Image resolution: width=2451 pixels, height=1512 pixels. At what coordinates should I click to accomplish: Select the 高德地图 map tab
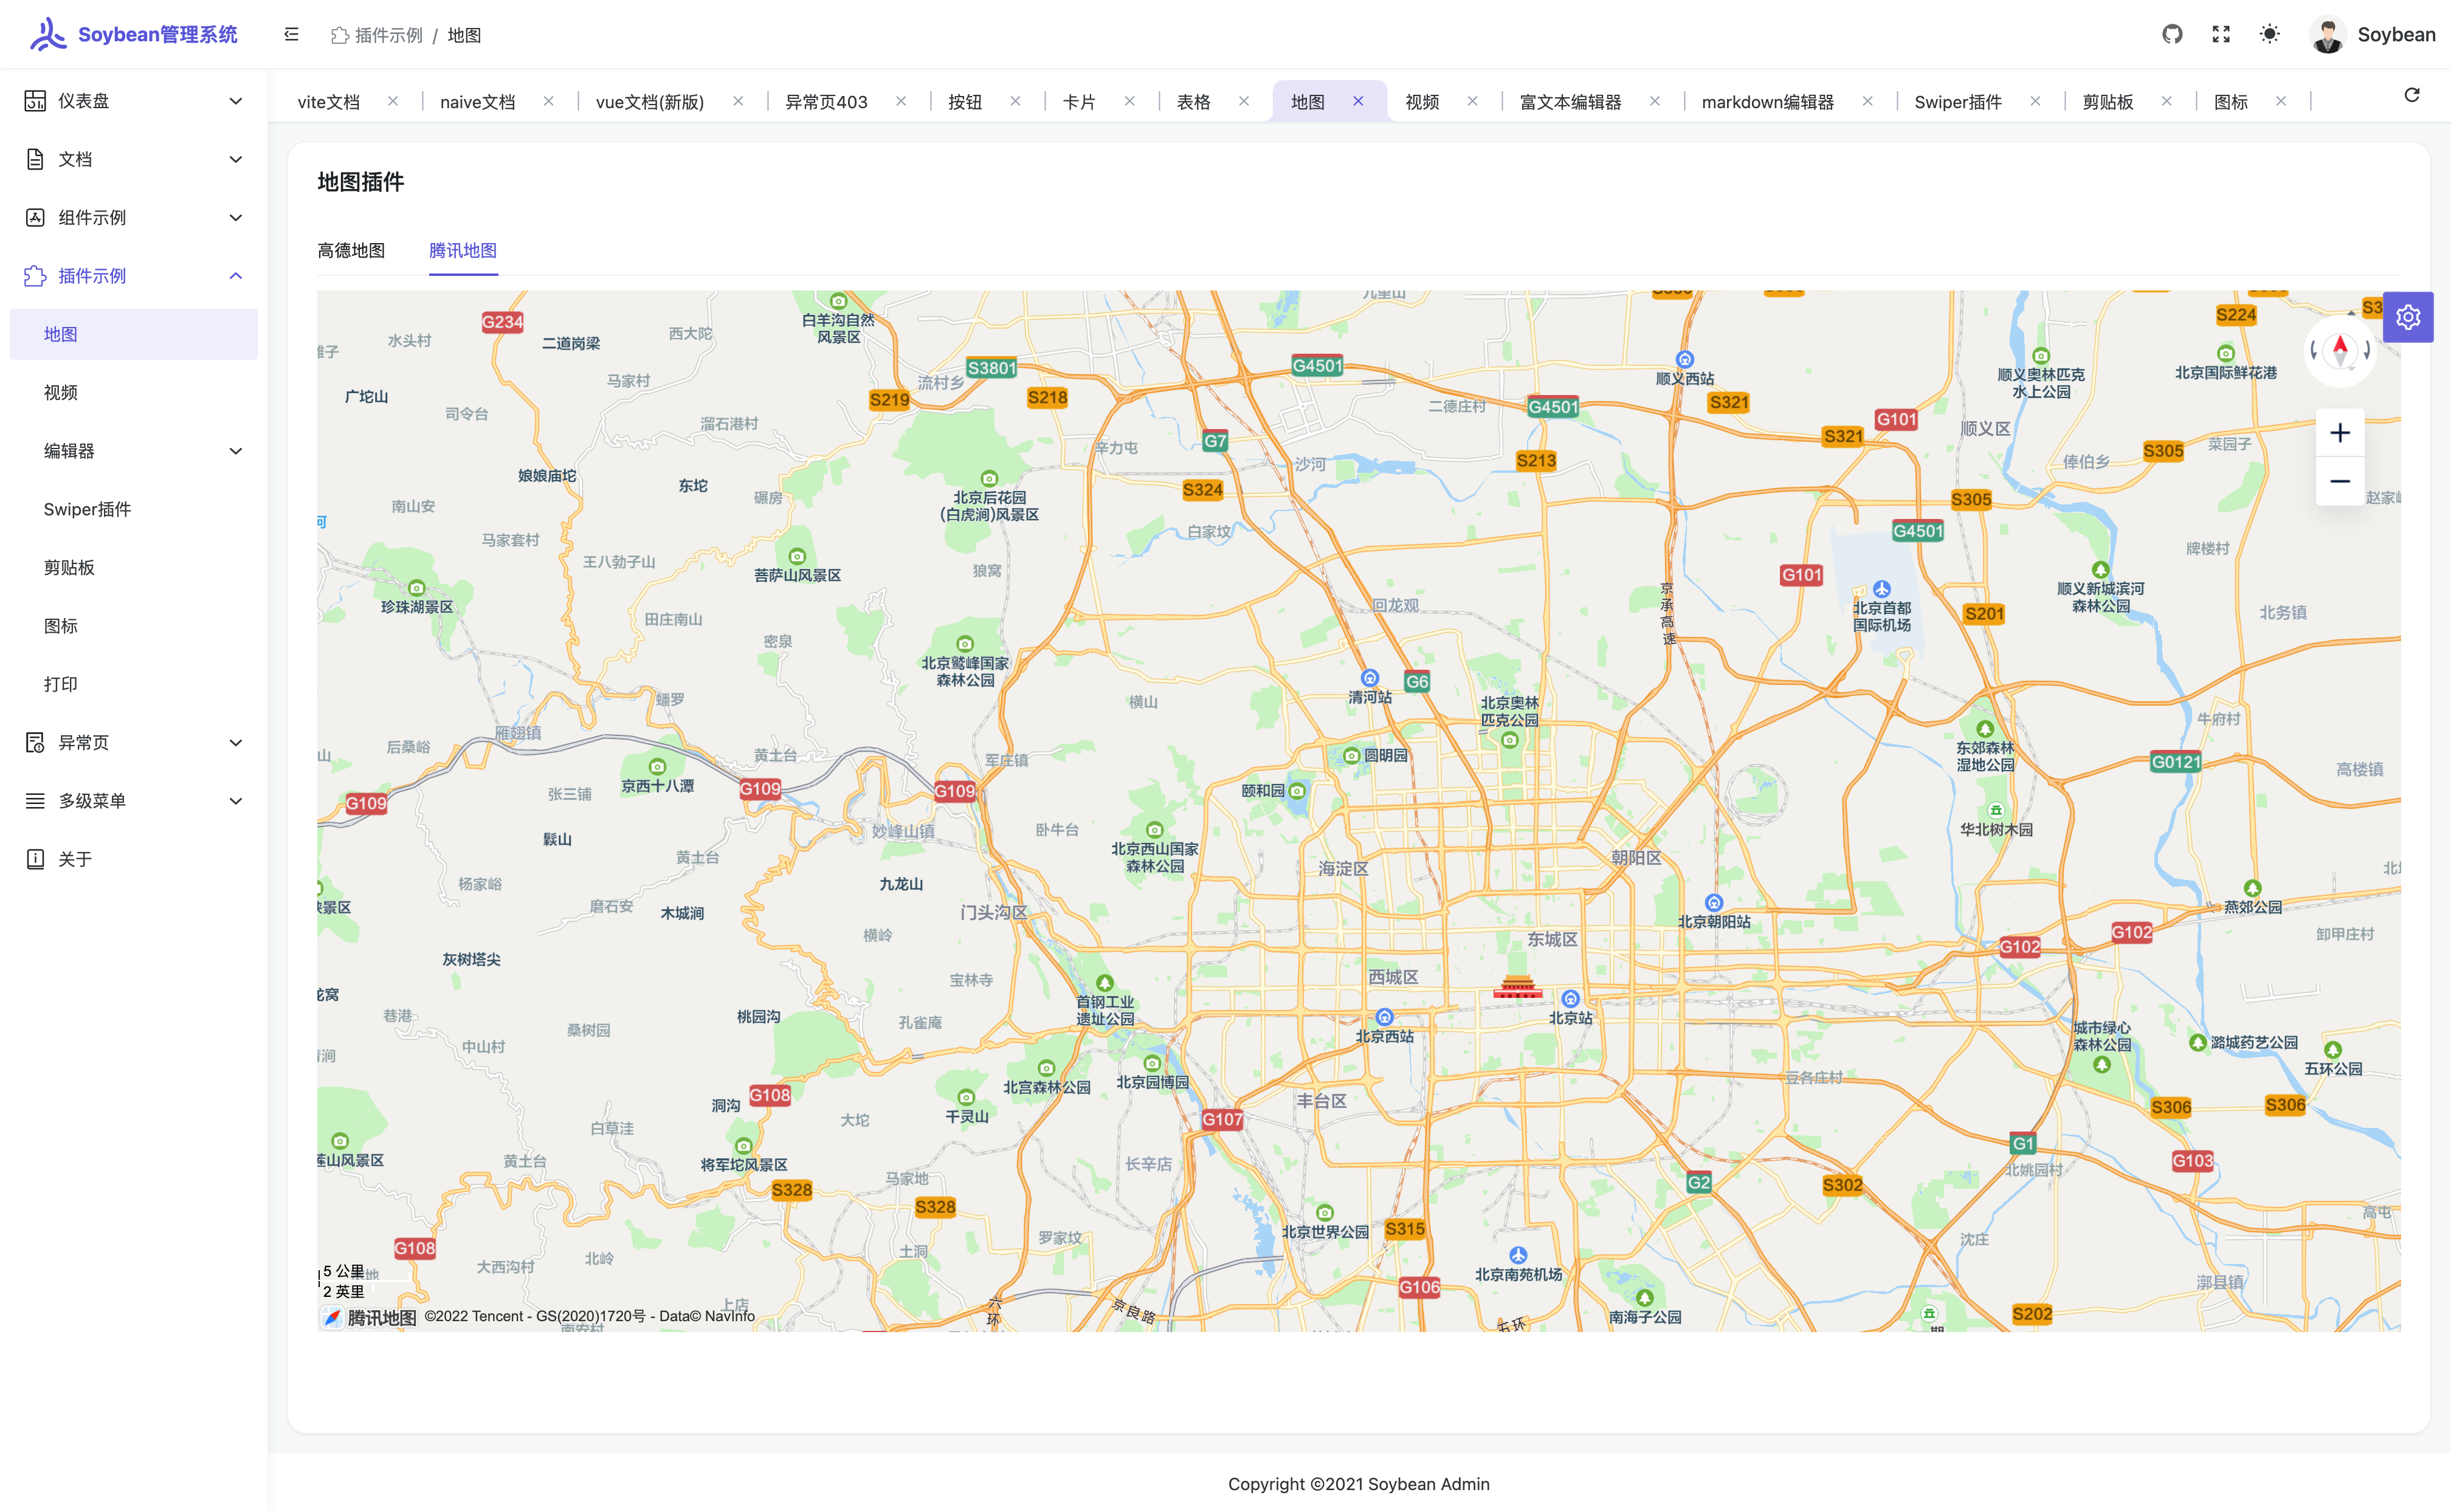tap(351, 250)
